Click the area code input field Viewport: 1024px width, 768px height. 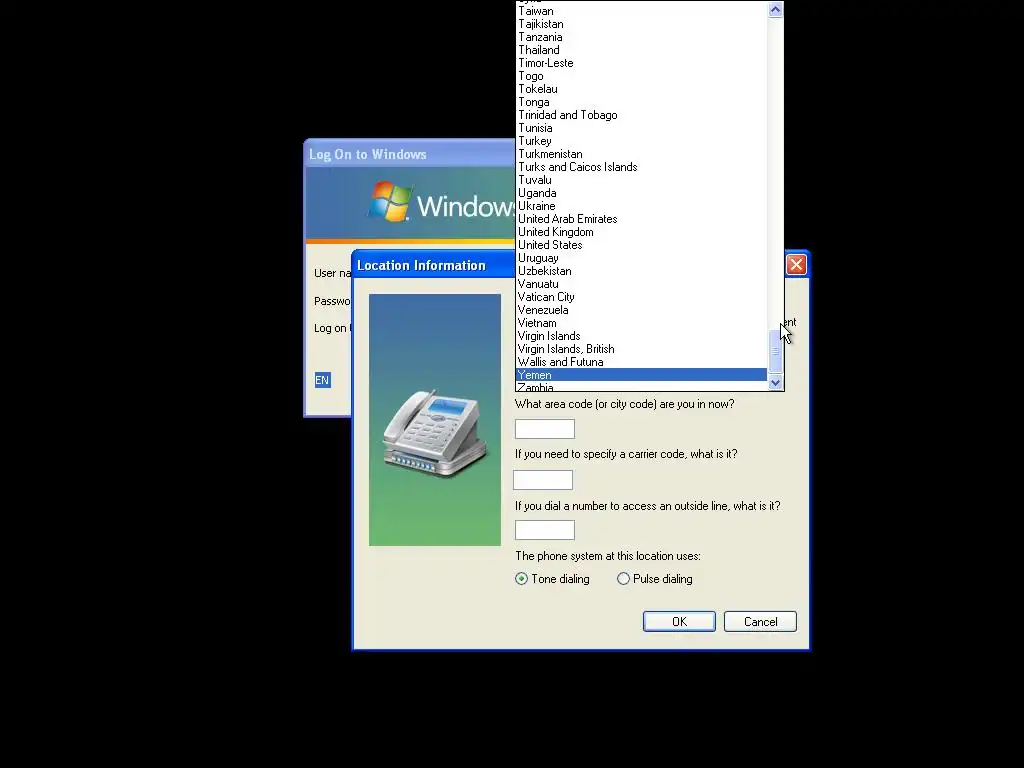(x=545, y=429)
